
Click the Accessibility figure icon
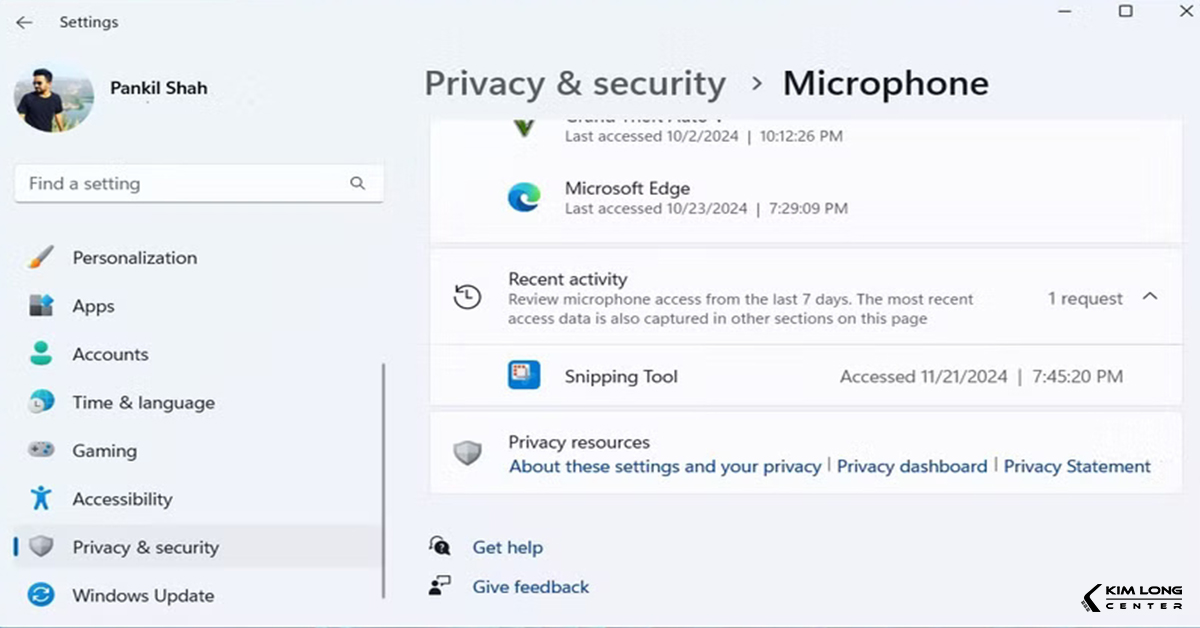click(x=41, y=499)
